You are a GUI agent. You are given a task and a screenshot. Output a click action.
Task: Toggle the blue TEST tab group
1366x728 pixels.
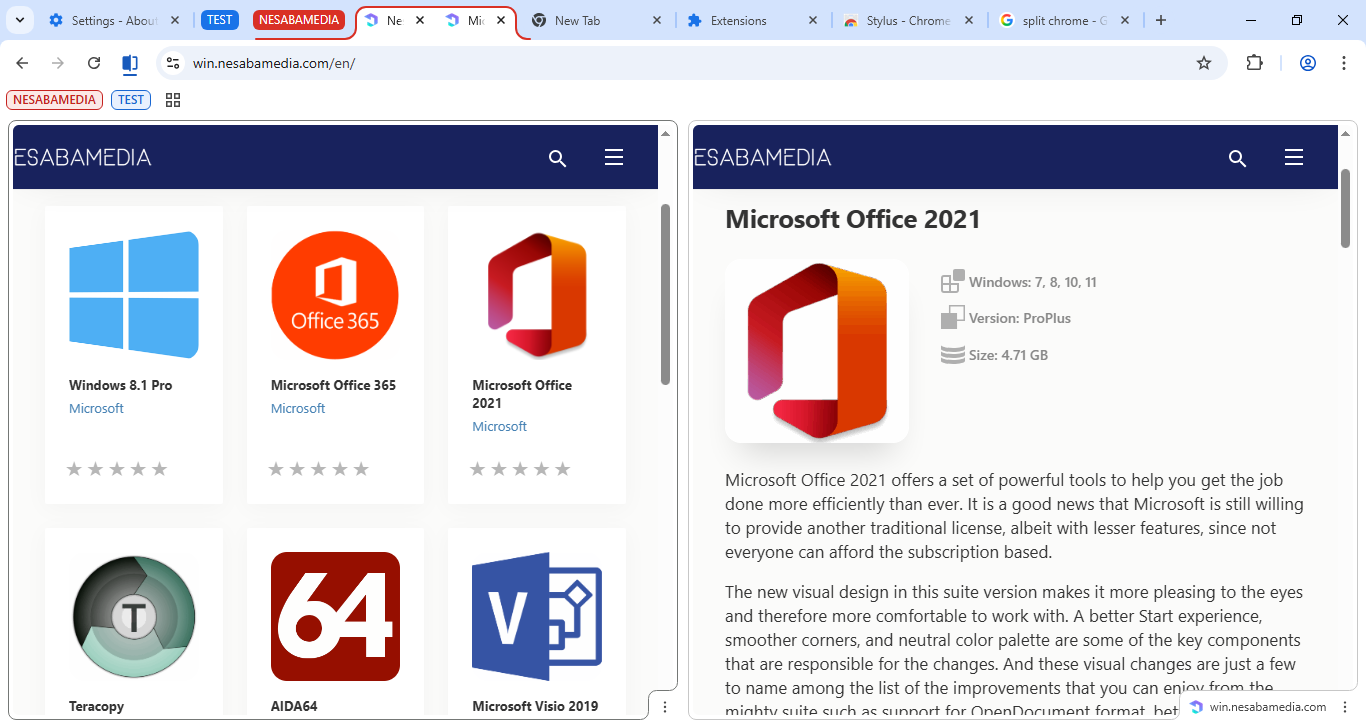tap(220, 20)
